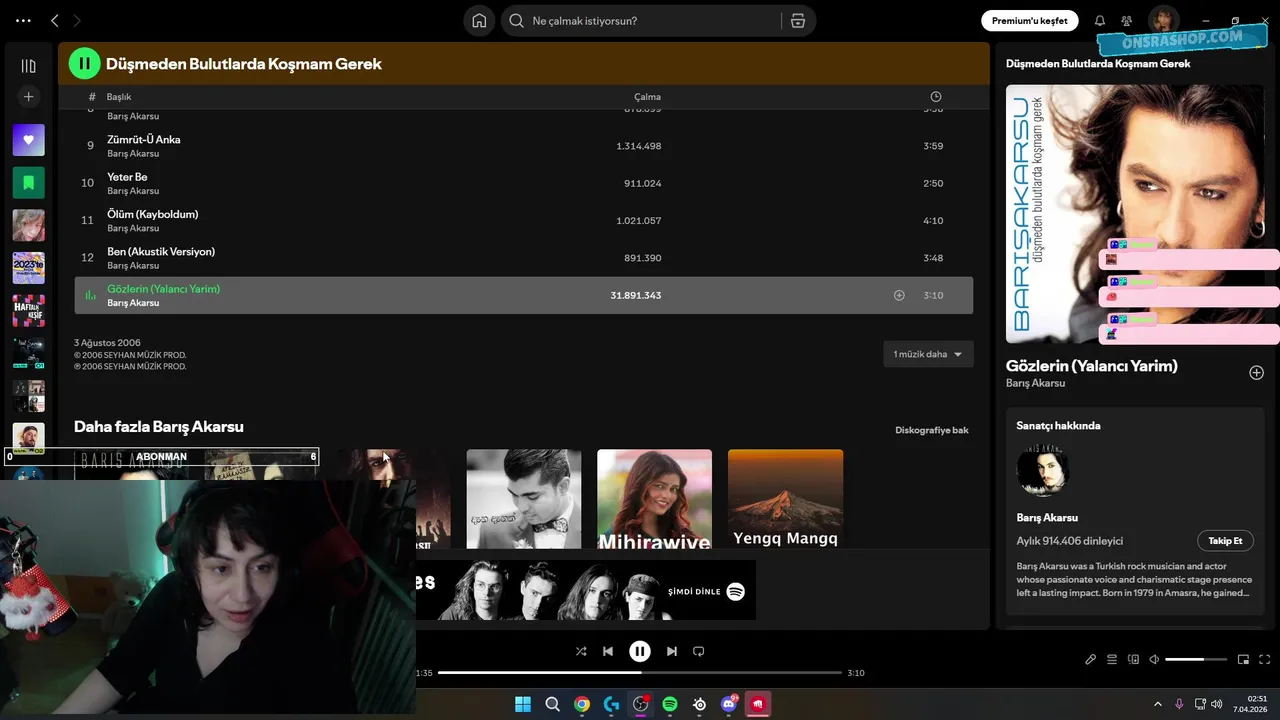Open Barış Akarsu artist photo in 'Sanatçı hakkında'
The image size is (1280, 720).
click(1043, 470)
